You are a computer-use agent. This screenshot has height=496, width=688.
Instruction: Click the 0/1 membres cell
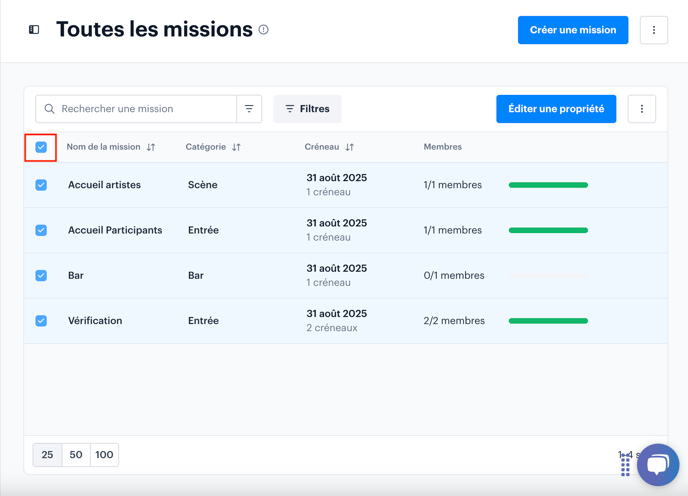[x=454, y=275]
